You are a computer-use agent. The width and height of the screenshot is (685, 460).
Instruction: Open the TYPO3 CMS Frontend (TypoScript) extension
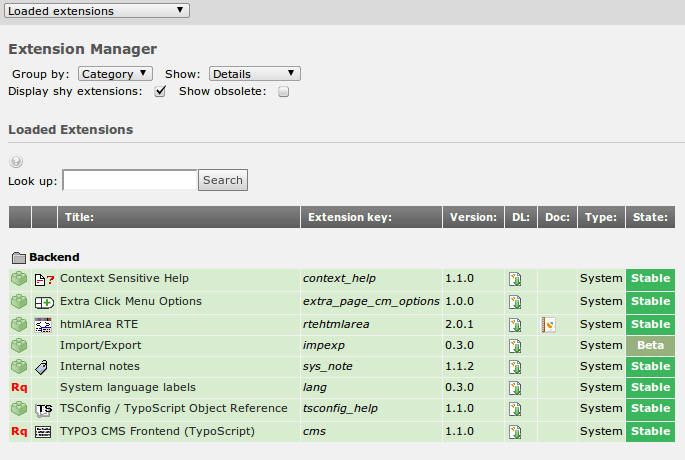click(x=157, y=431)
